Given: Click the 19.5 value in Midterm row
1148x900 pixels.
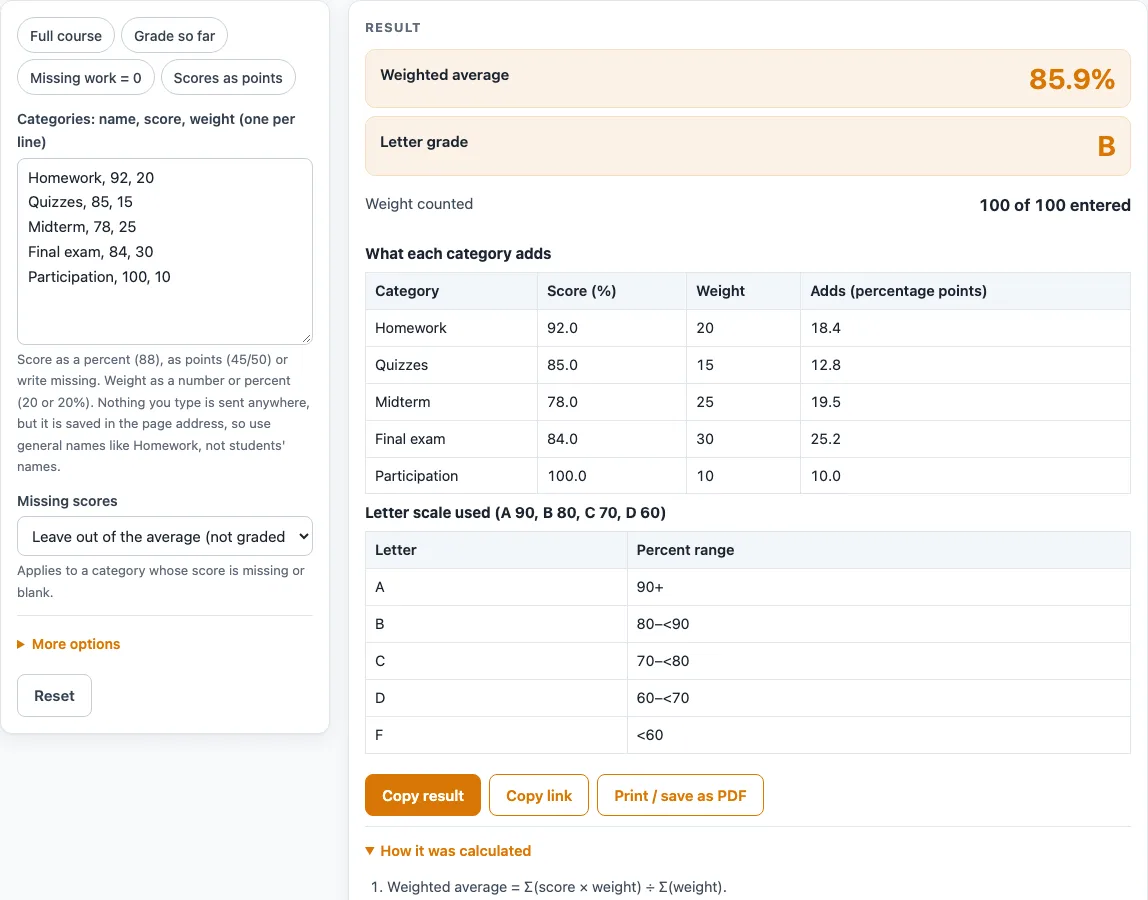Looking at the screenshot, I should click(825, 402).
